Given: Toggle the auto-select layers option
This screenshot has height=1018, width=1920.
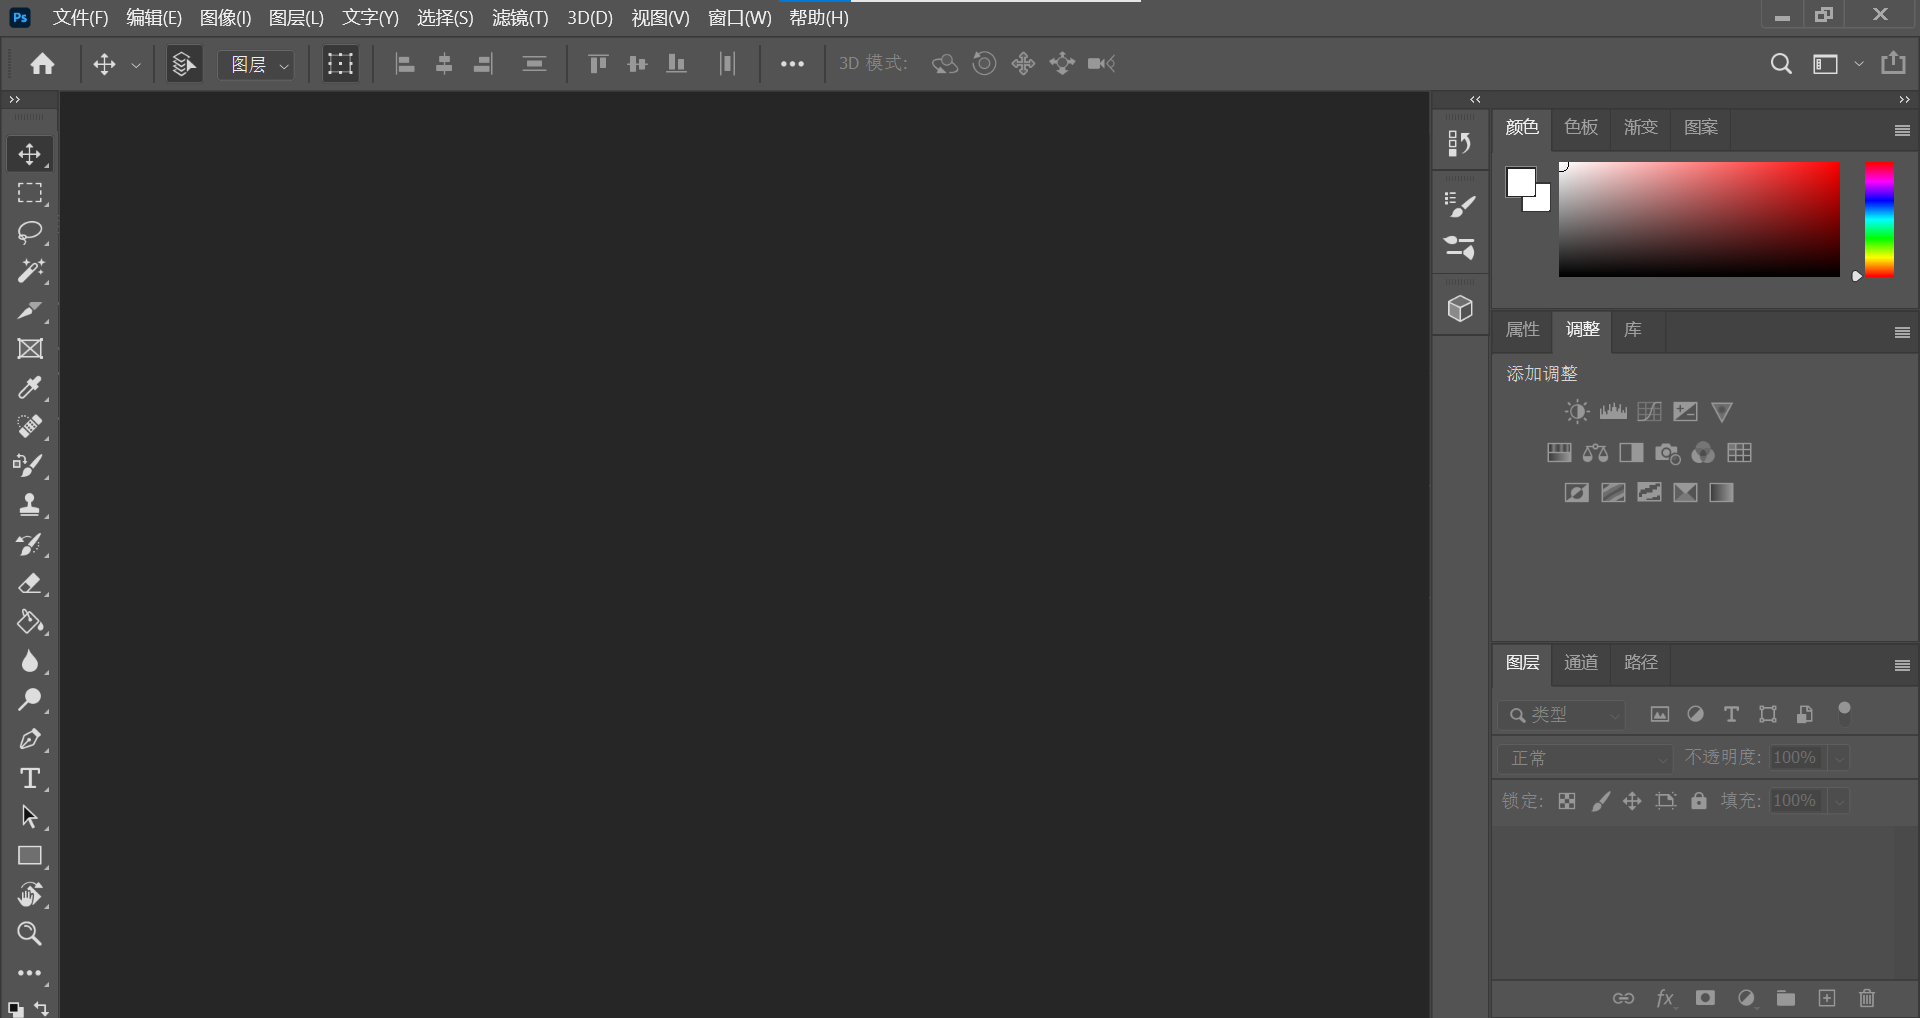Looking at the screenshot, I should click(x=184, y=64).
